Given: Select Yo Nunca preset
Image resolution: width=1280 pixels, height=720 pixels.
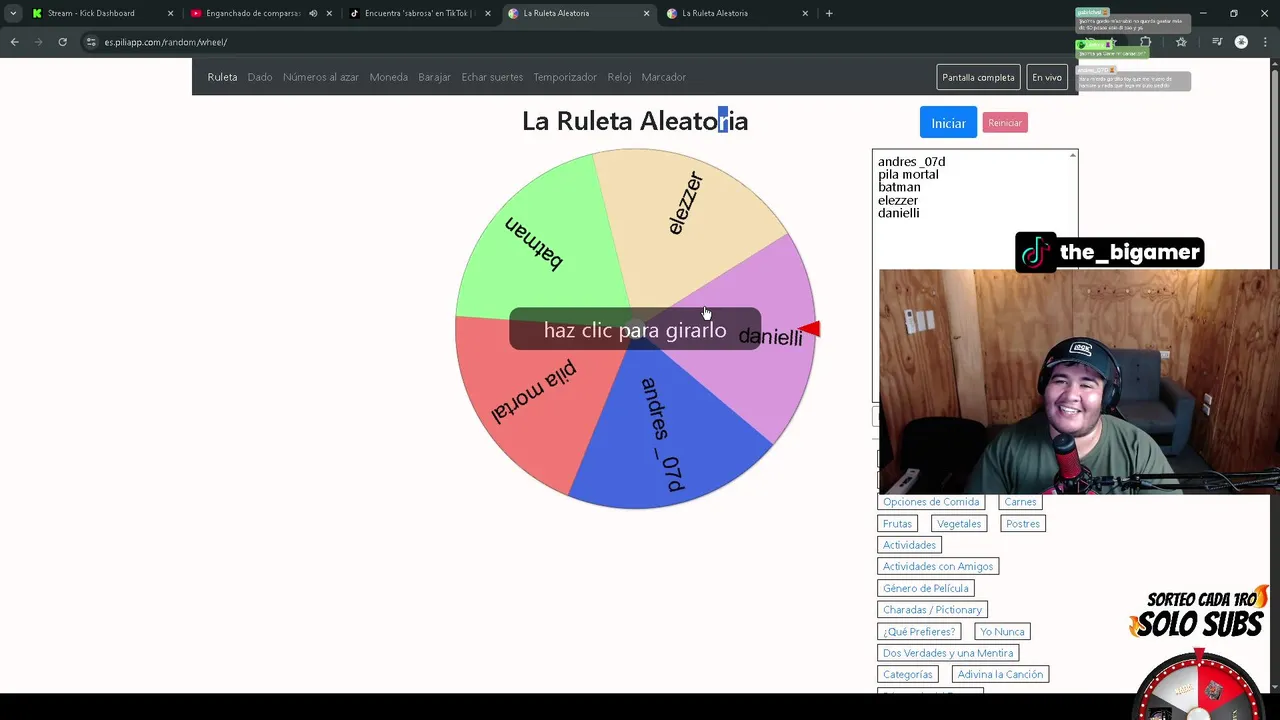Looking at the screenshot, I should coord(1002,632).
